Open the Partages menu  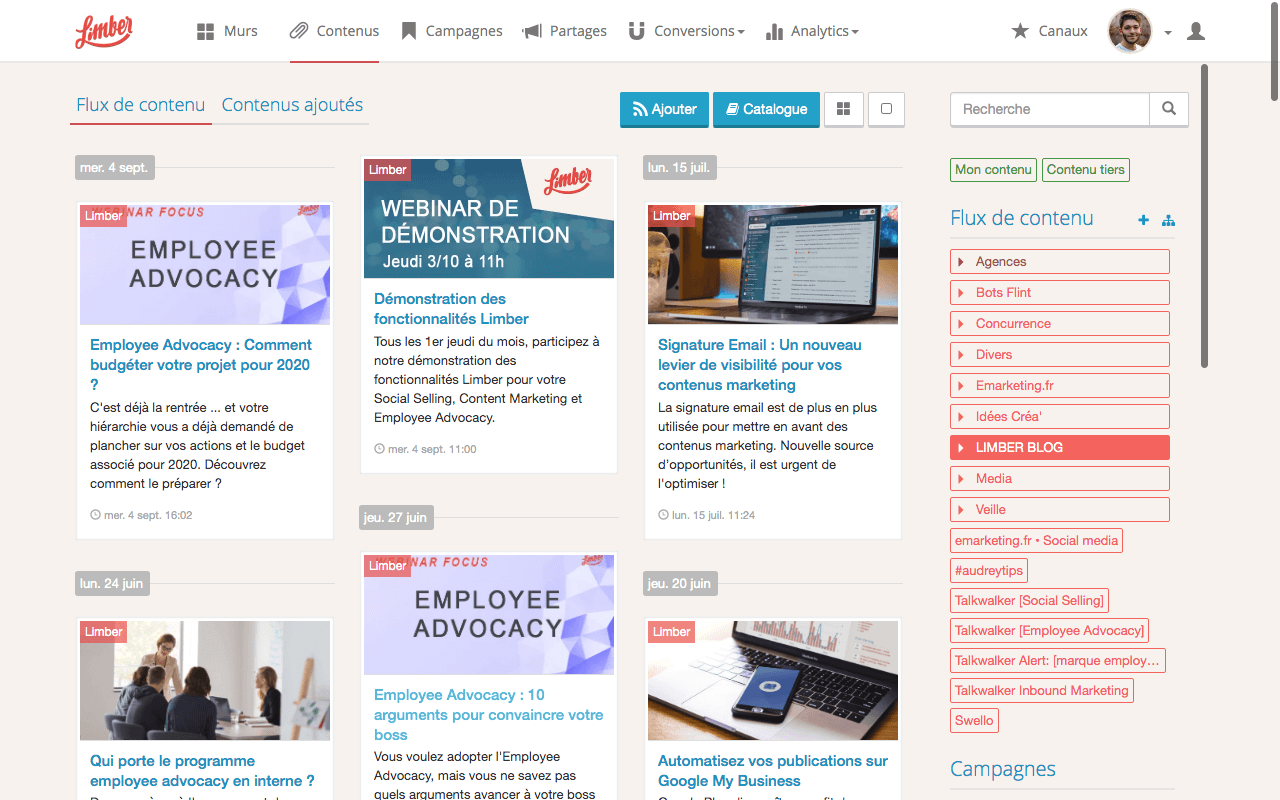tap(565, 31)
